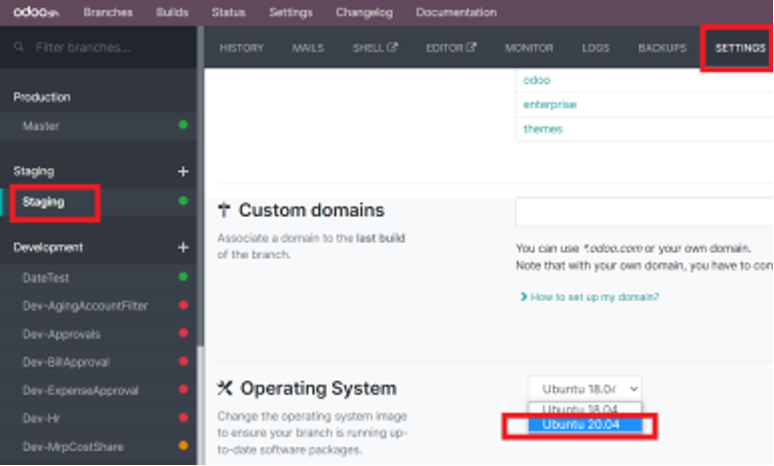
Task: Choose Ubuntu 20.04 option in list
Action: (x=585, y=425)
